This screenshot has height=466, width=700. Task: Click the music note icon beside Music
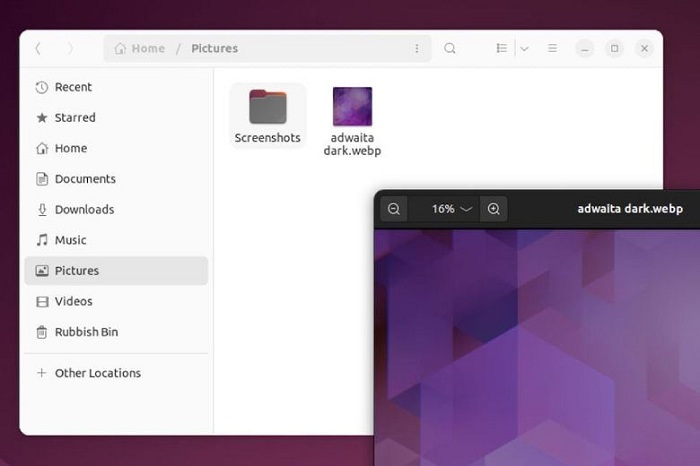click(x=42, y=240)
